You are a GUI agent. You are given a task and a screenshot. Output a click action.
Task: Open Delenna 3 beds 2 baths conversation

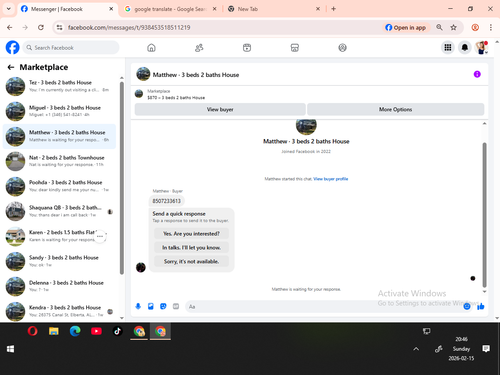(59, 286)
